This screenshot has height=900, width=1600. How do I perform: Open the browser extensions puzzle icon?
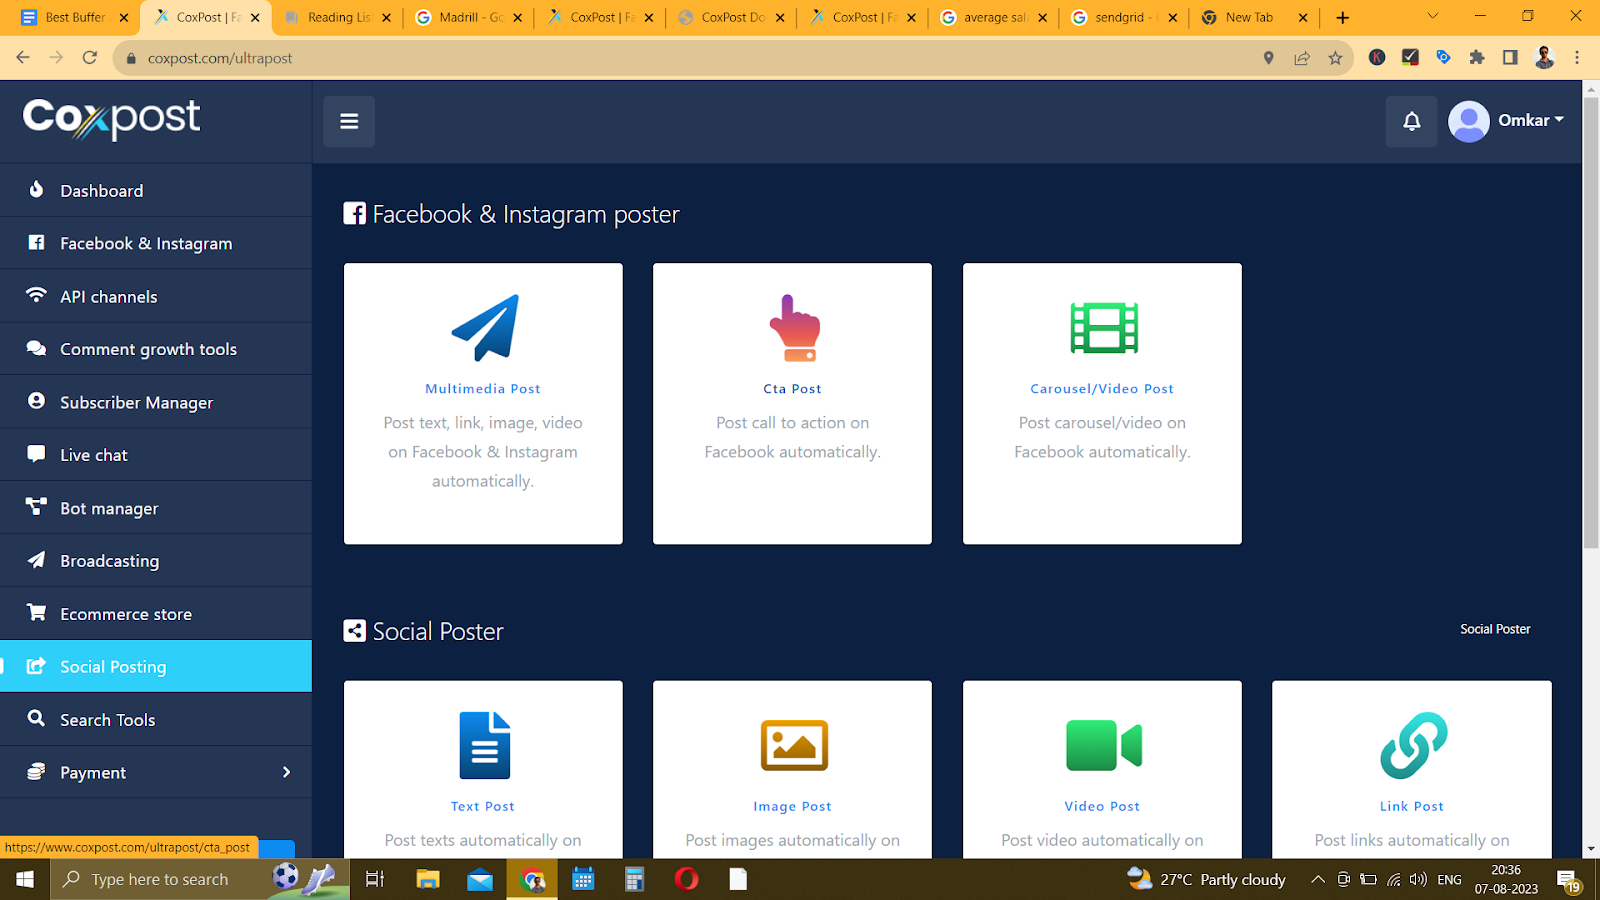(x=1476, y=58)
